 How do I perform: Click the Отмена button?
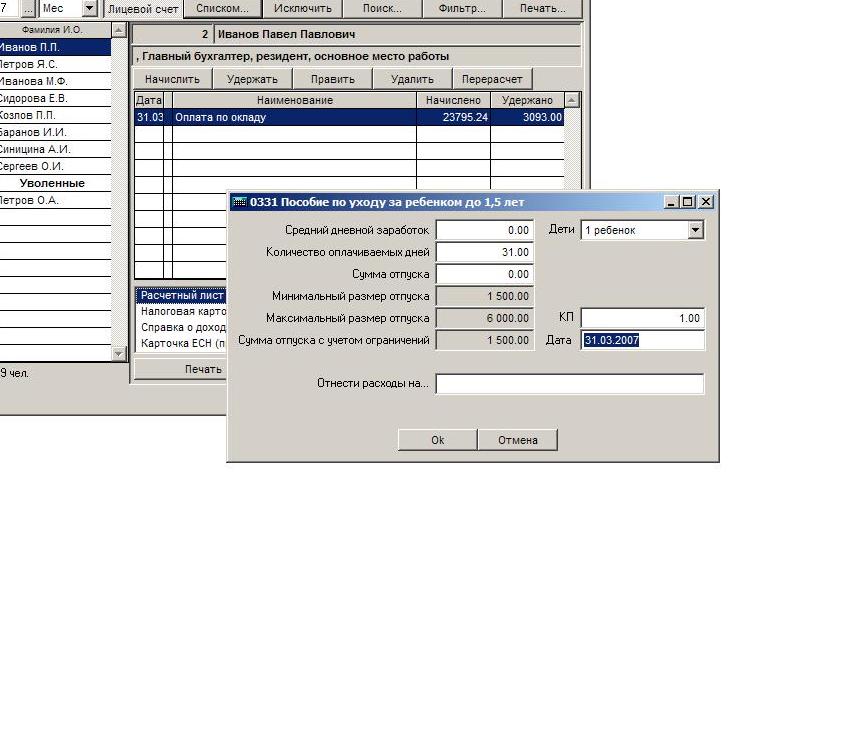coord(517,440)
